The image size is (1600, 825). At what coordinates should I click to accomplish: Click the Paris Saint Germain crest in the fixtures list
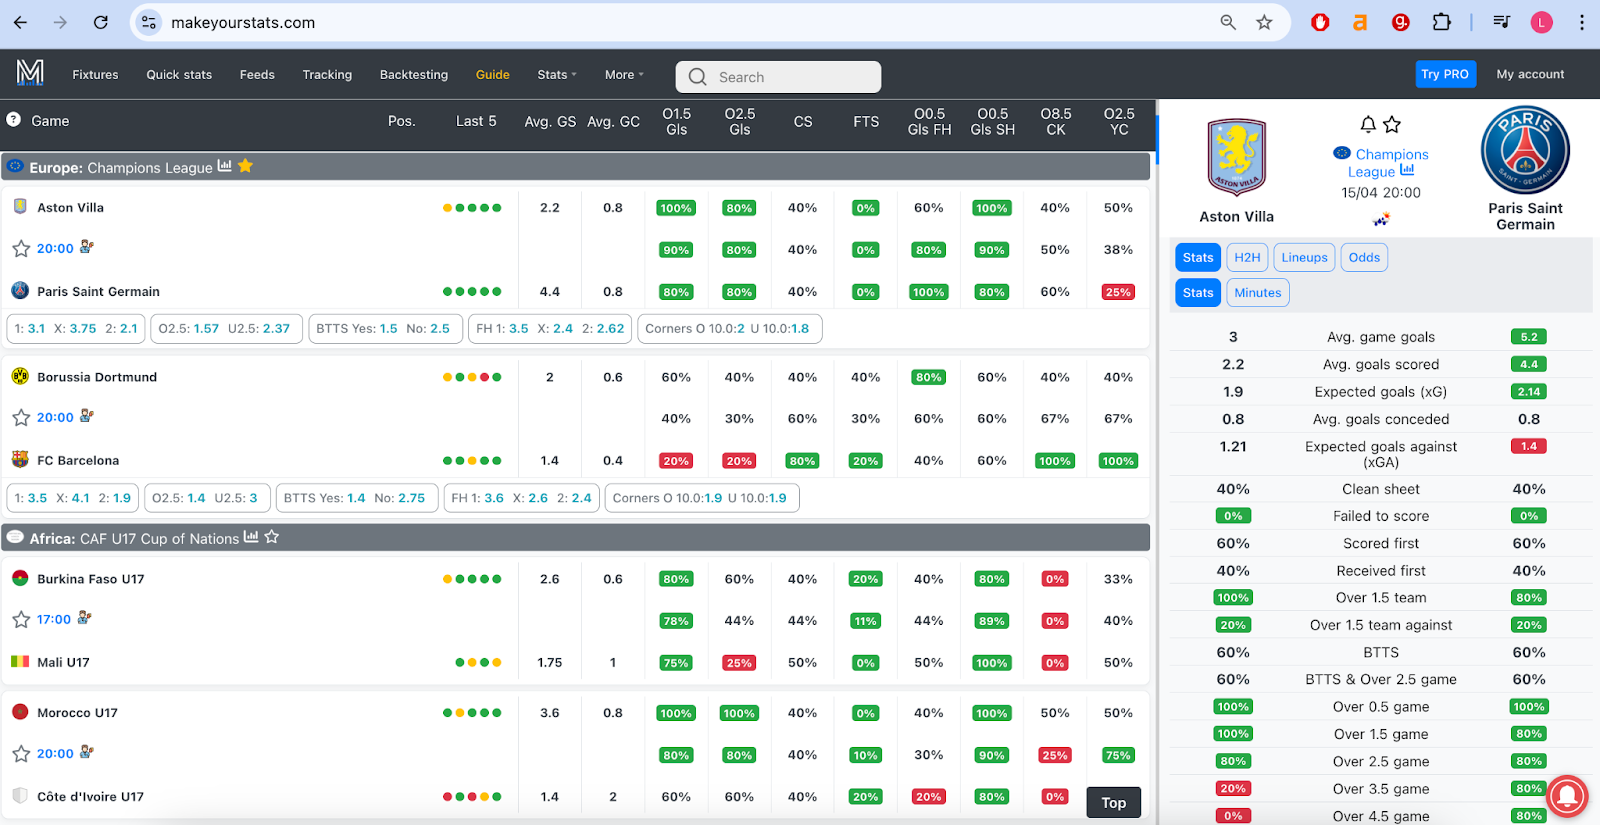click(20, 290)
